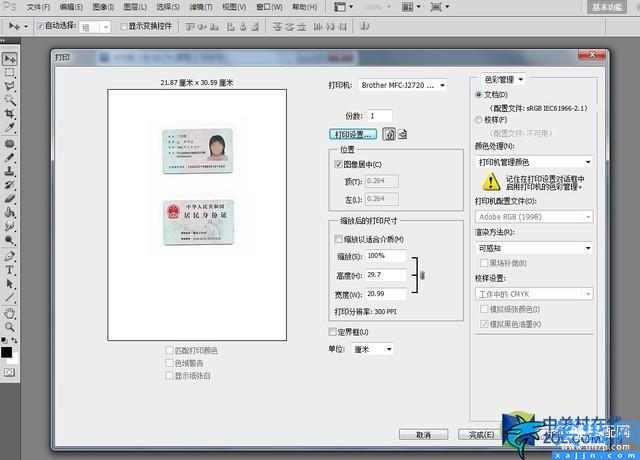Click the 打印设置 button

(353, 134)
